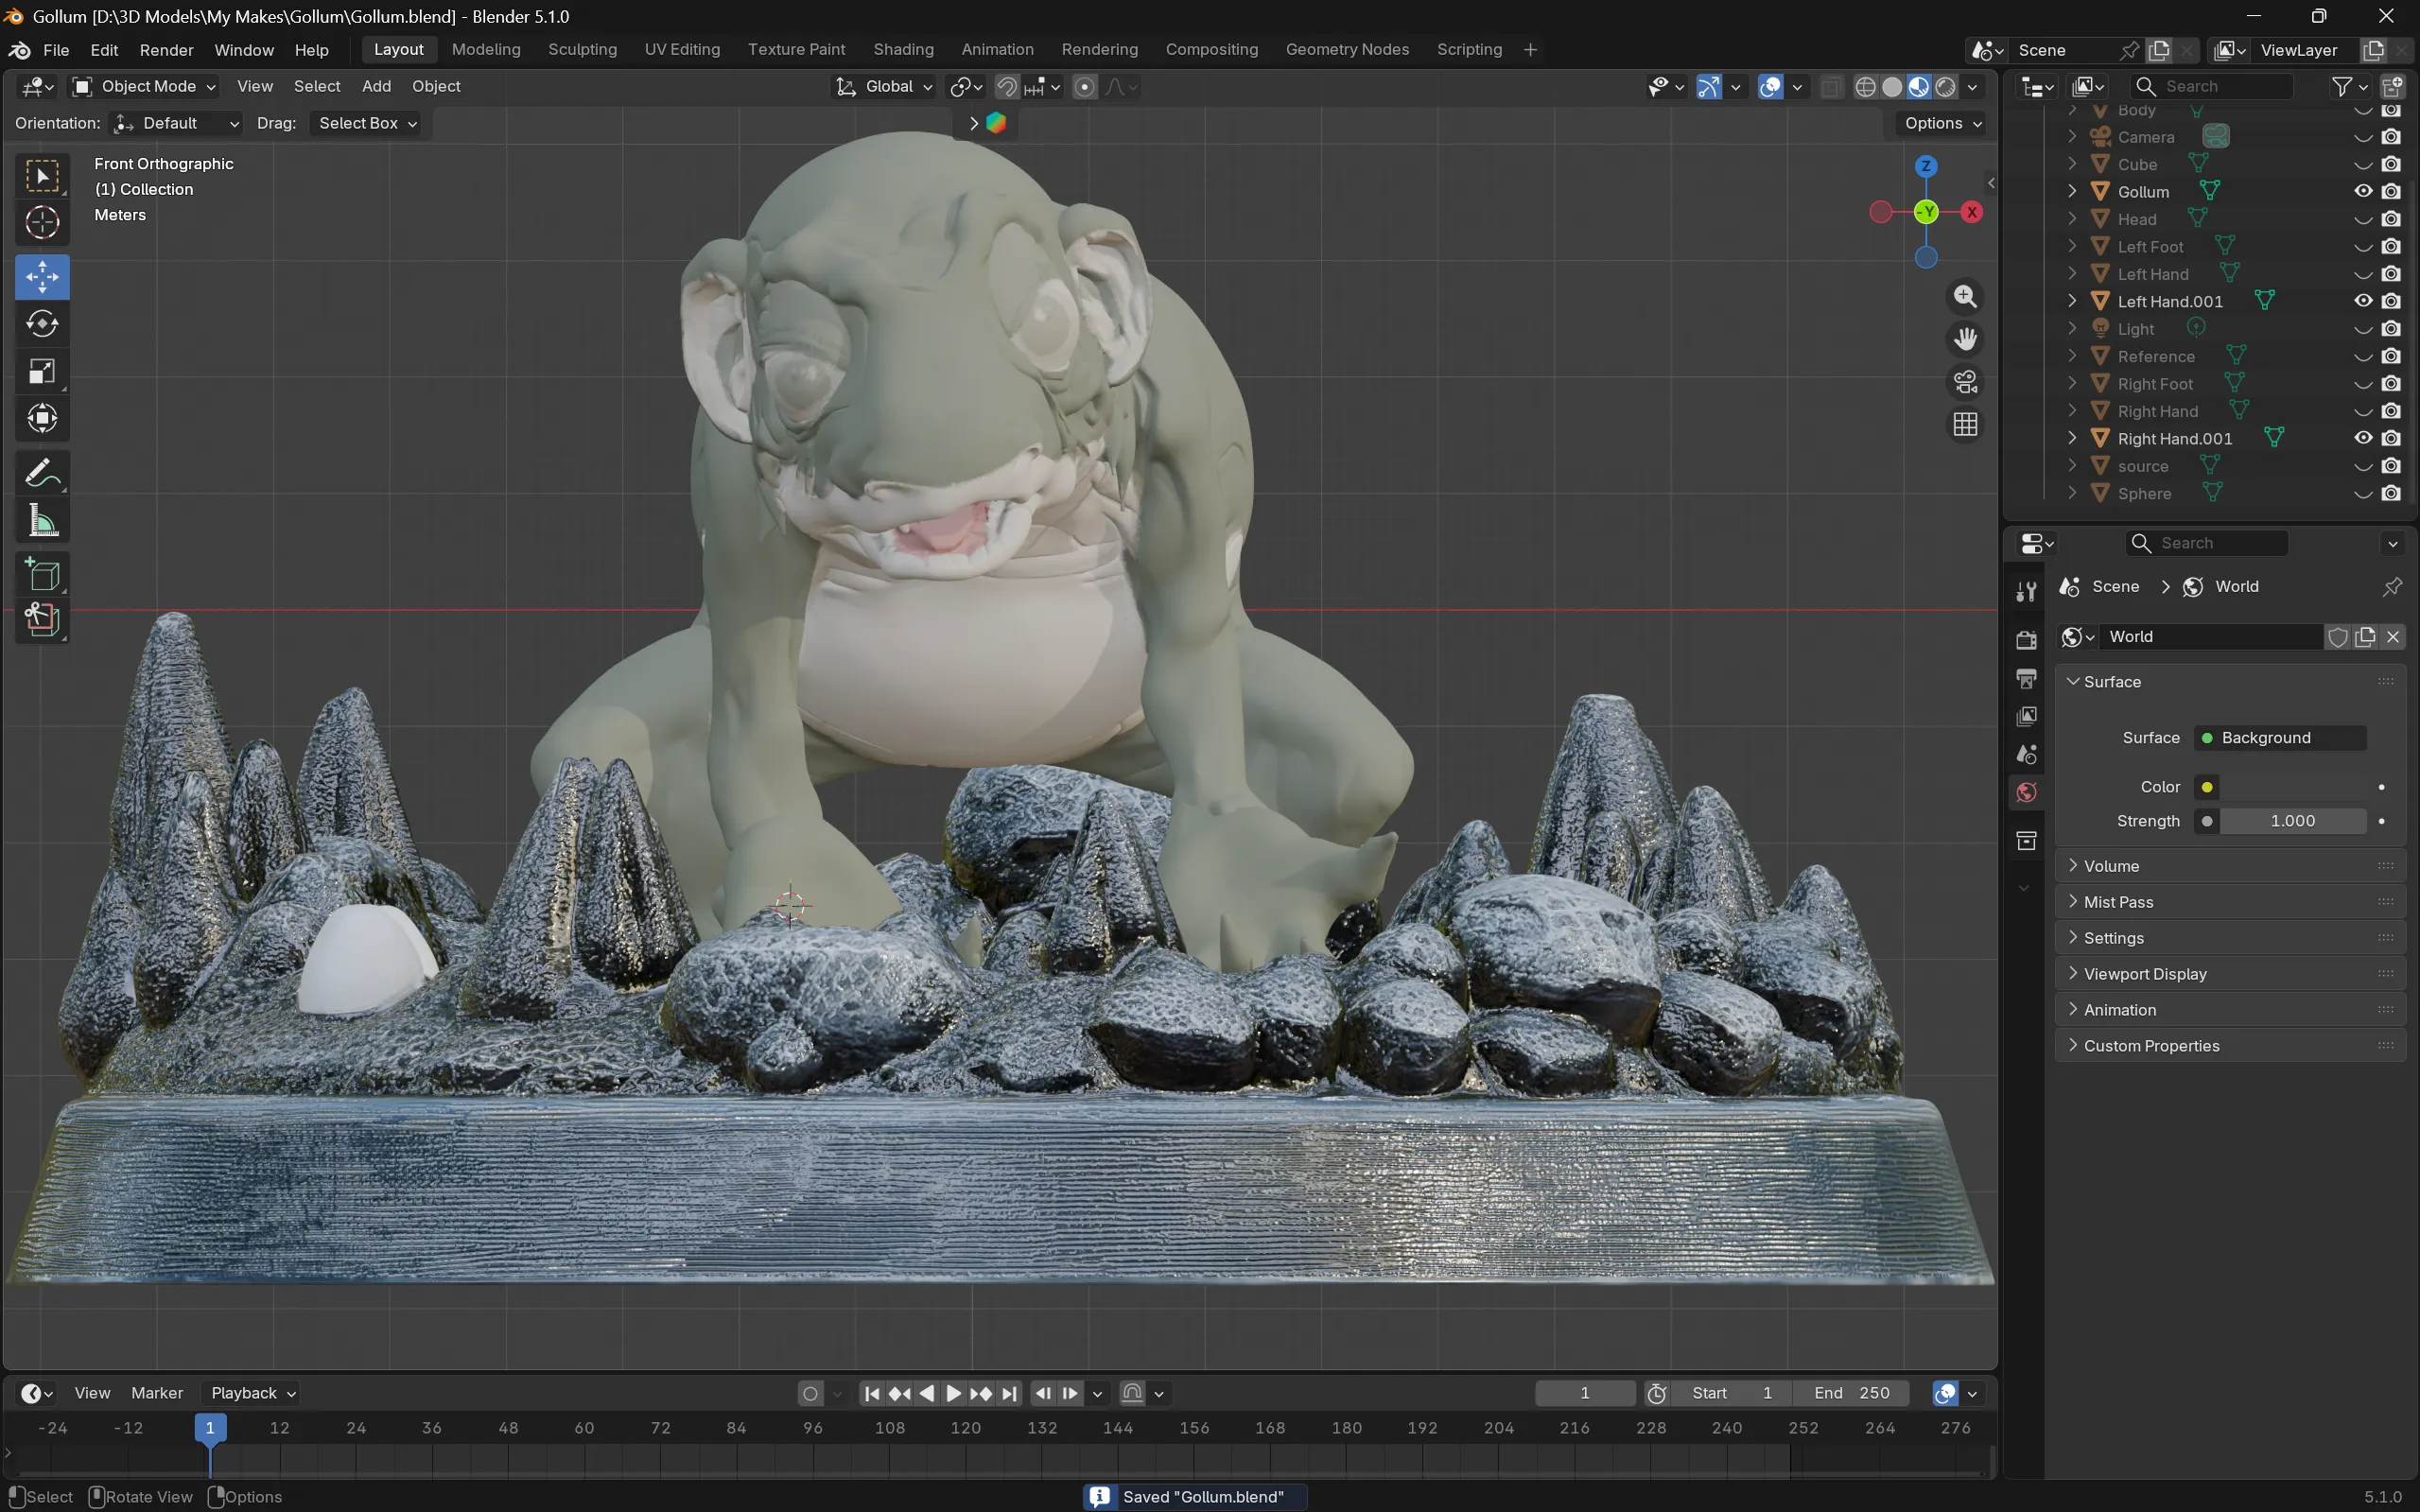Open the World properties tab icon
The width and height of the screenshot is (2420, 1512).
point(2026,792)
